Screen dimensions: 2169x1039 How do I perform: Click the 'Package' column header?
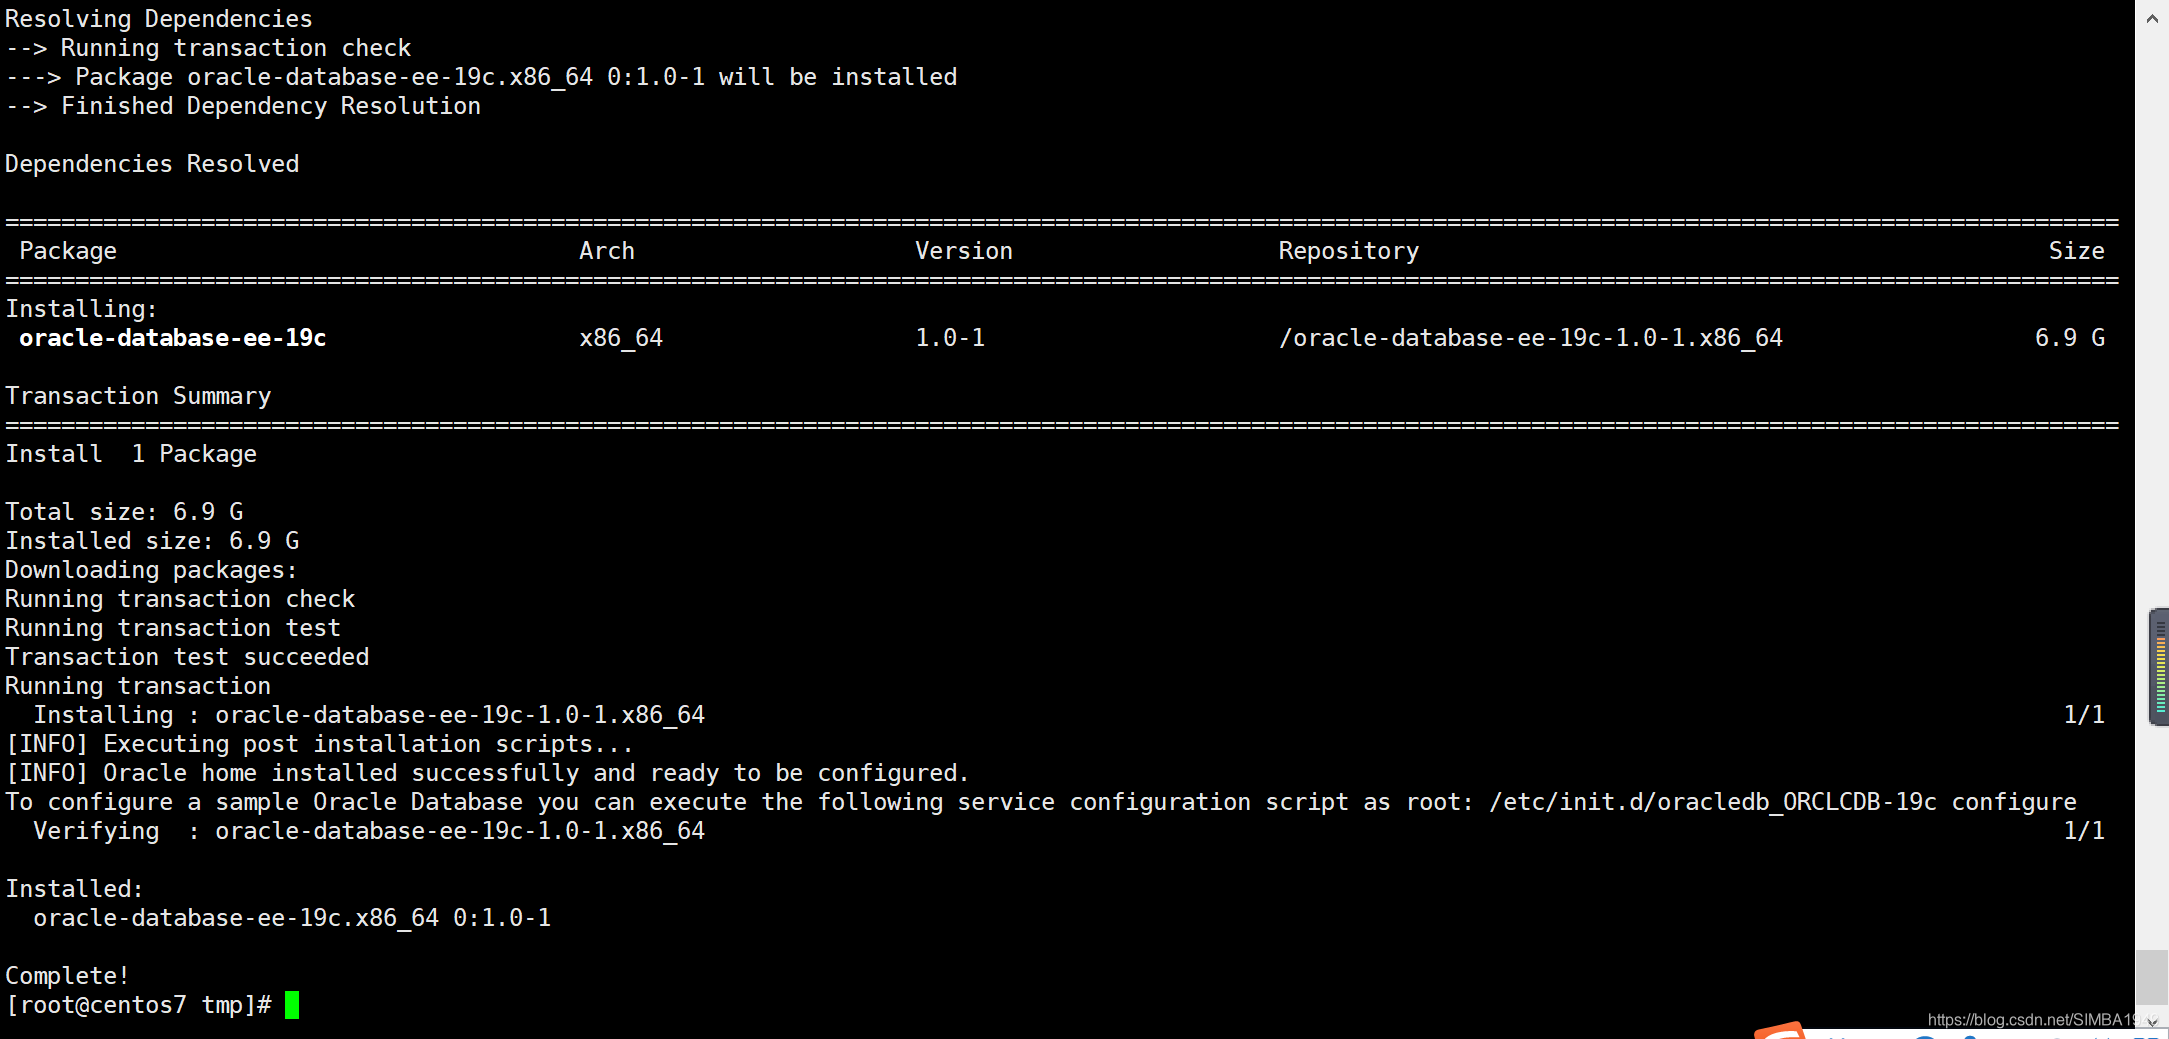tap(68, 251)
